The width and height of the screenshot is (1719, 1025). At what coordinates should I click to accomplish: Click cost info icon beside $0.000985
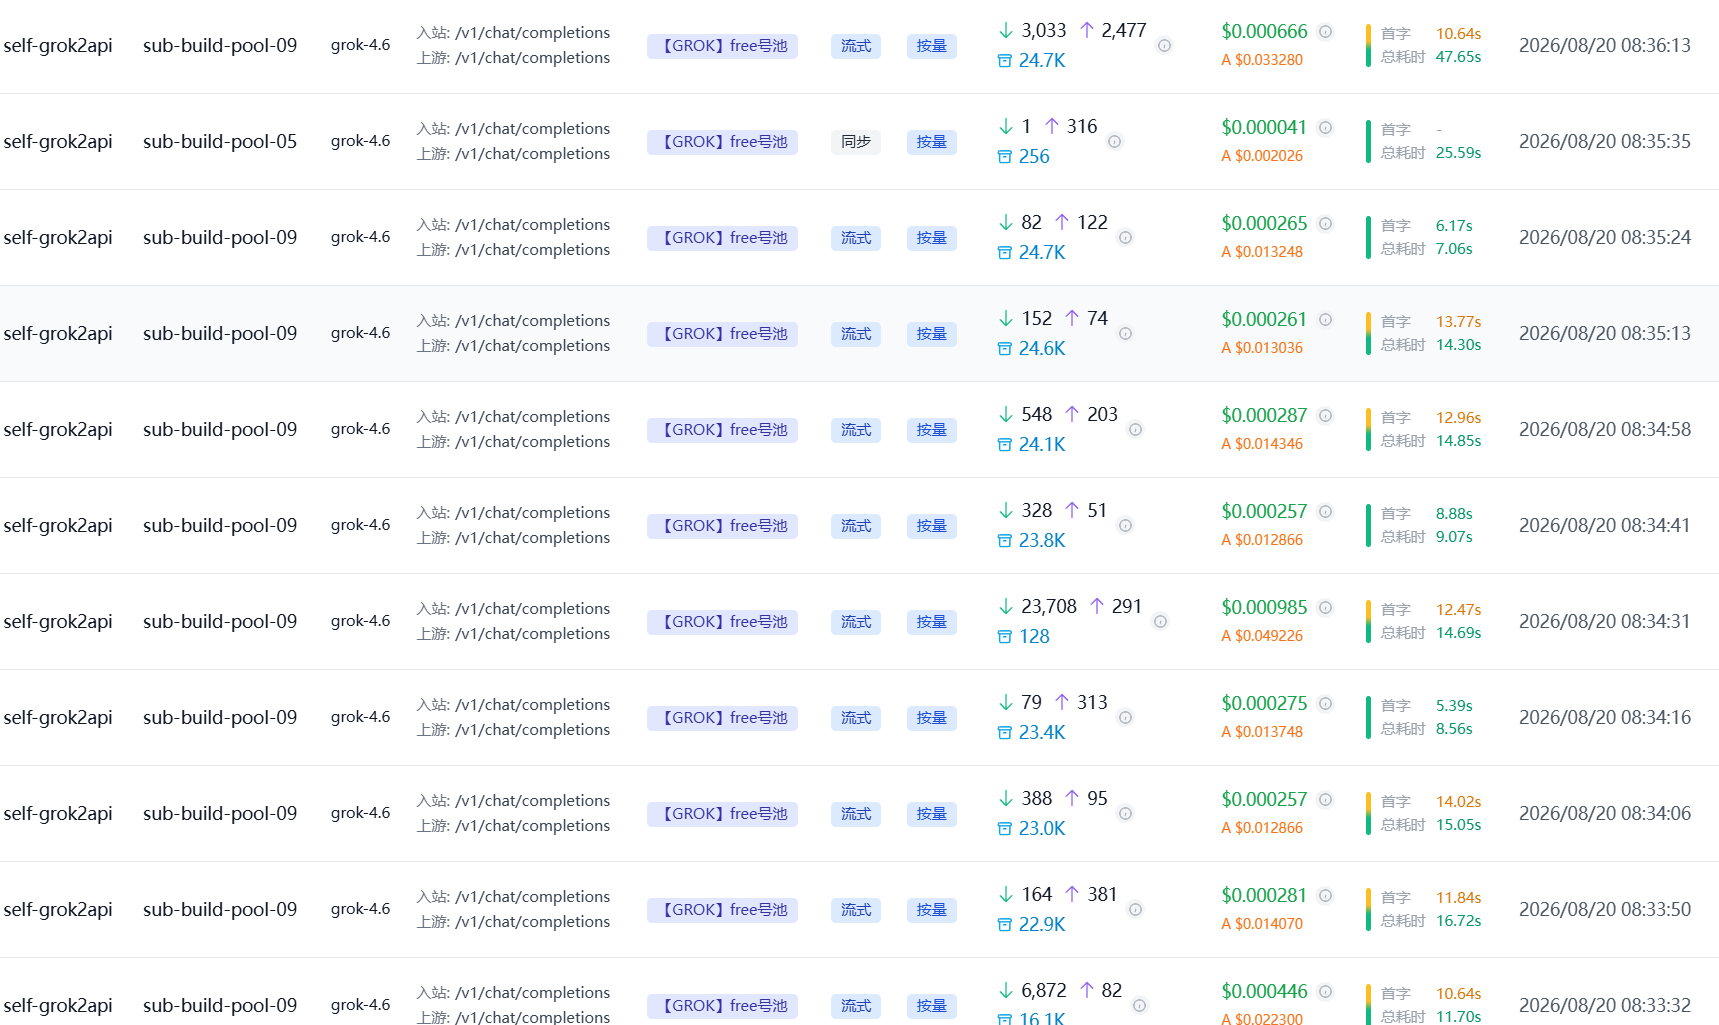click(1325, 607)
